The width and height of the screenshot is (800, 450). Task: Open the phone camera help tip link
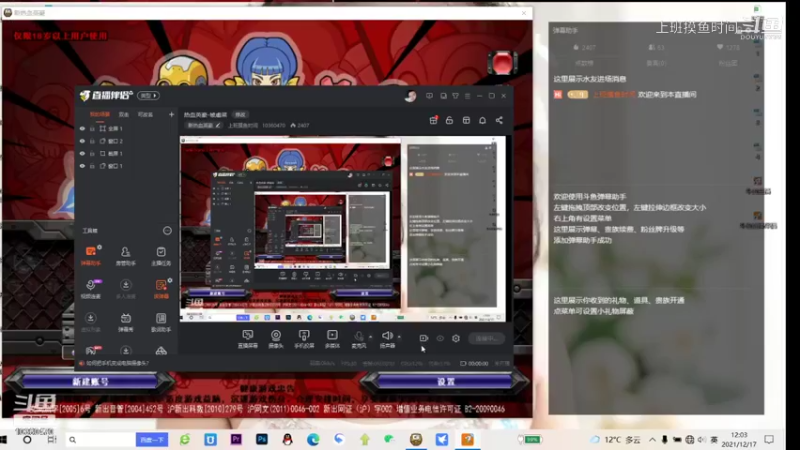117,363
